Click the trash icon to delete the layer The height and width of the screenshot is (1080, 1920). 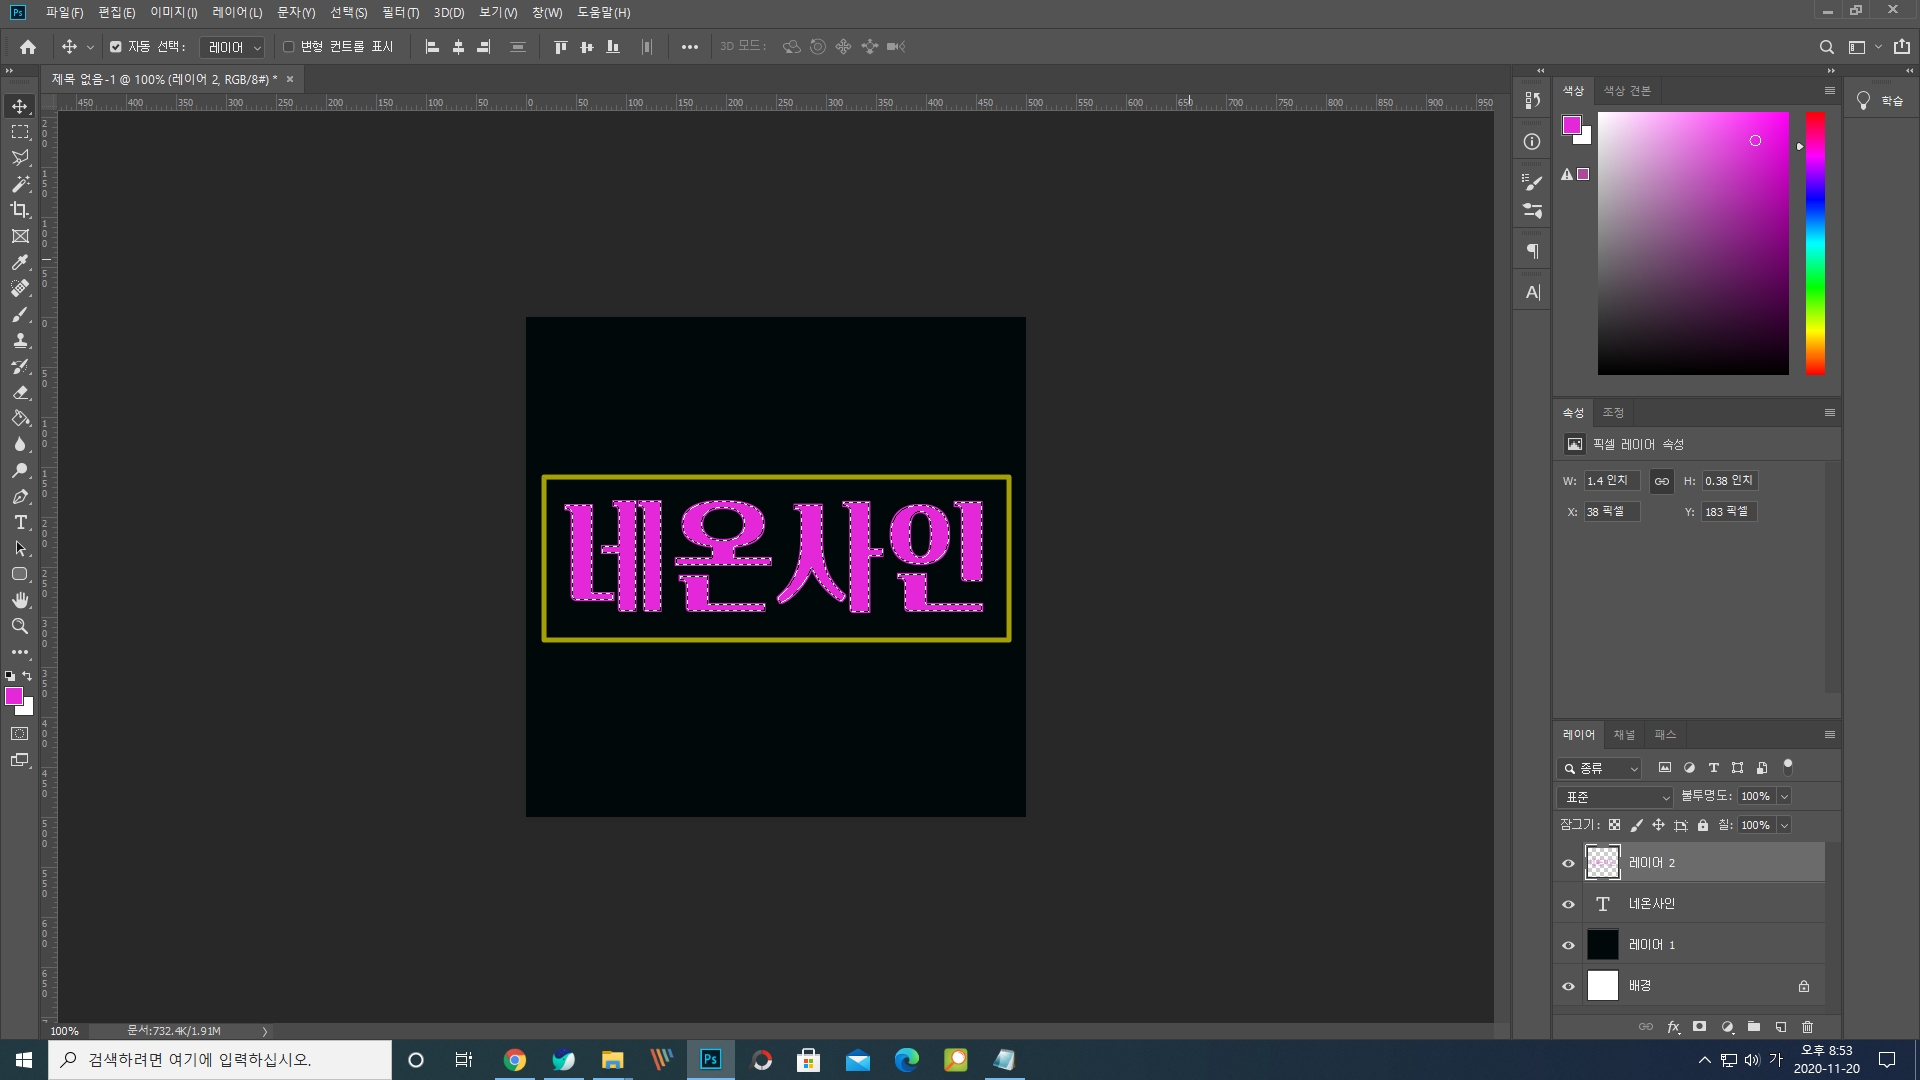[1807, 1027]
